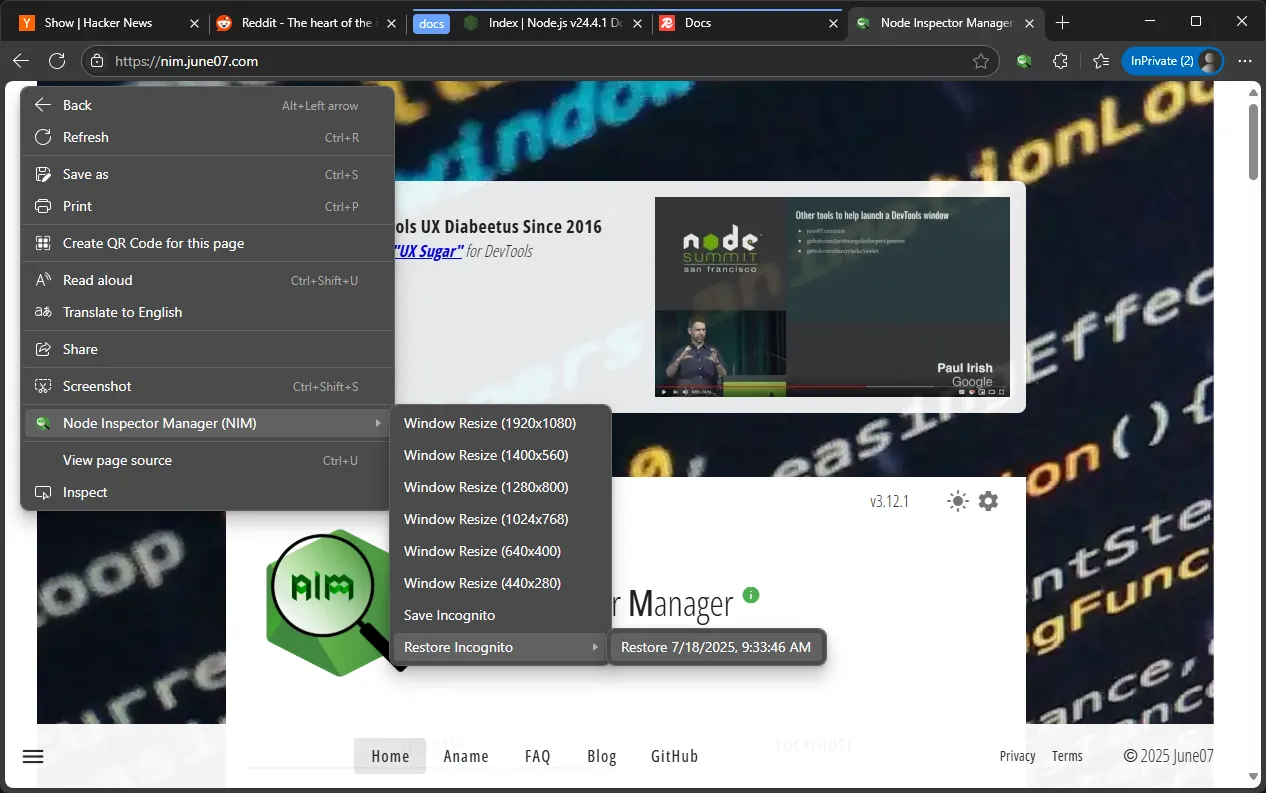Expand Node Inspector Manager (NIM) submenu
The image size is (1266, 793).
(x=207, y=423)
